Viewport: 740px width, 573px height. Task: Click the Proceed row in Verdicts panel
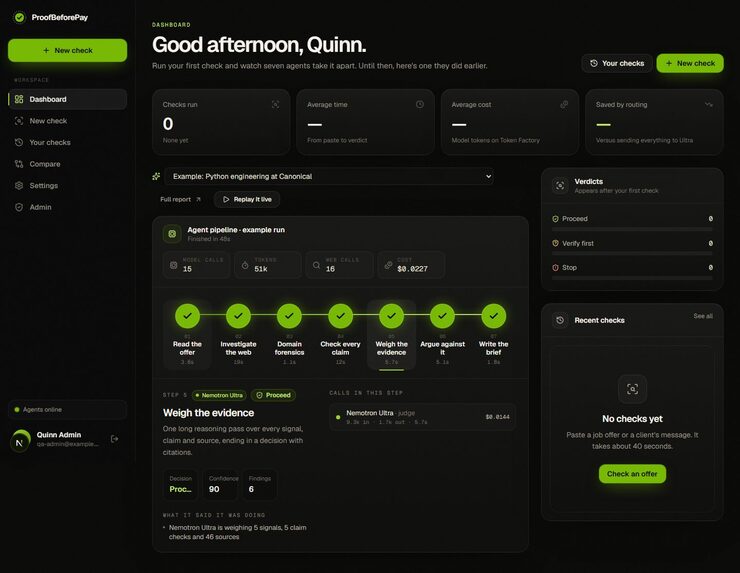click(x=632, y=219)
